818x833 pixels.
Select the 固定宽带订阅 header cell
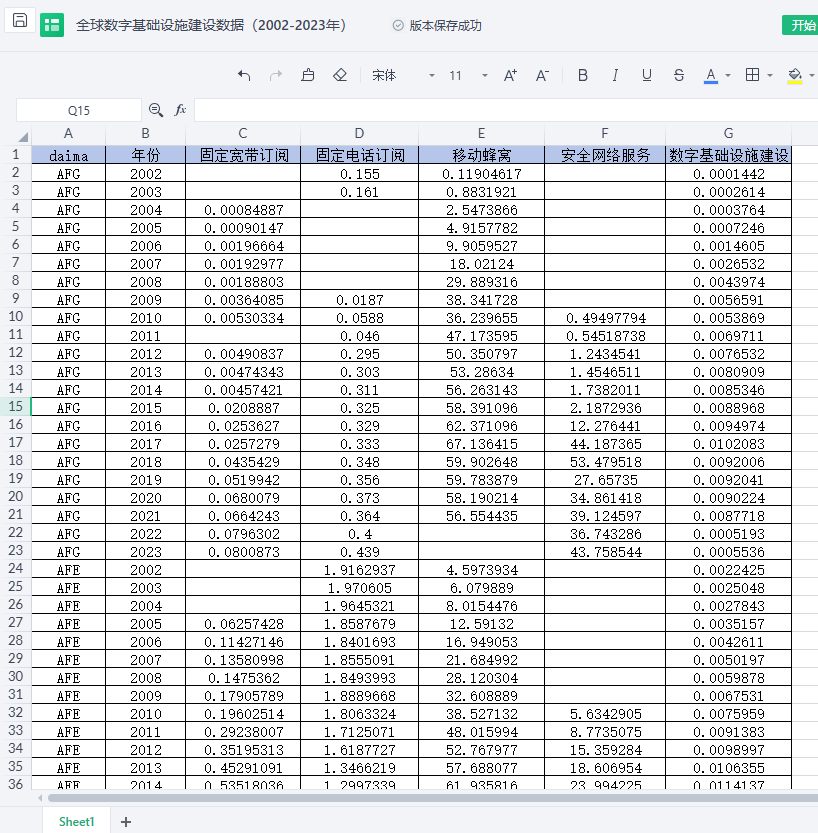[x=243, y=155]
